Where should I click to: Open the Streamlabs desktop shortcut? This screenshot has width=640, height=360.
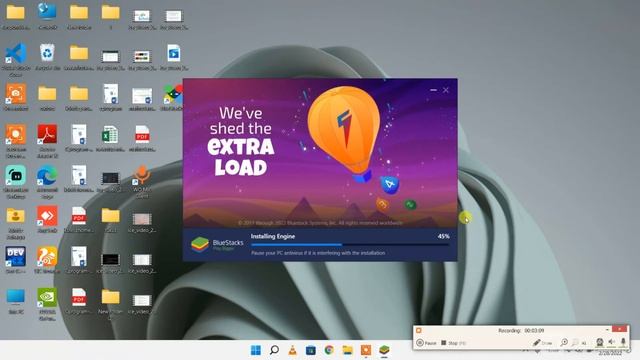16,176
